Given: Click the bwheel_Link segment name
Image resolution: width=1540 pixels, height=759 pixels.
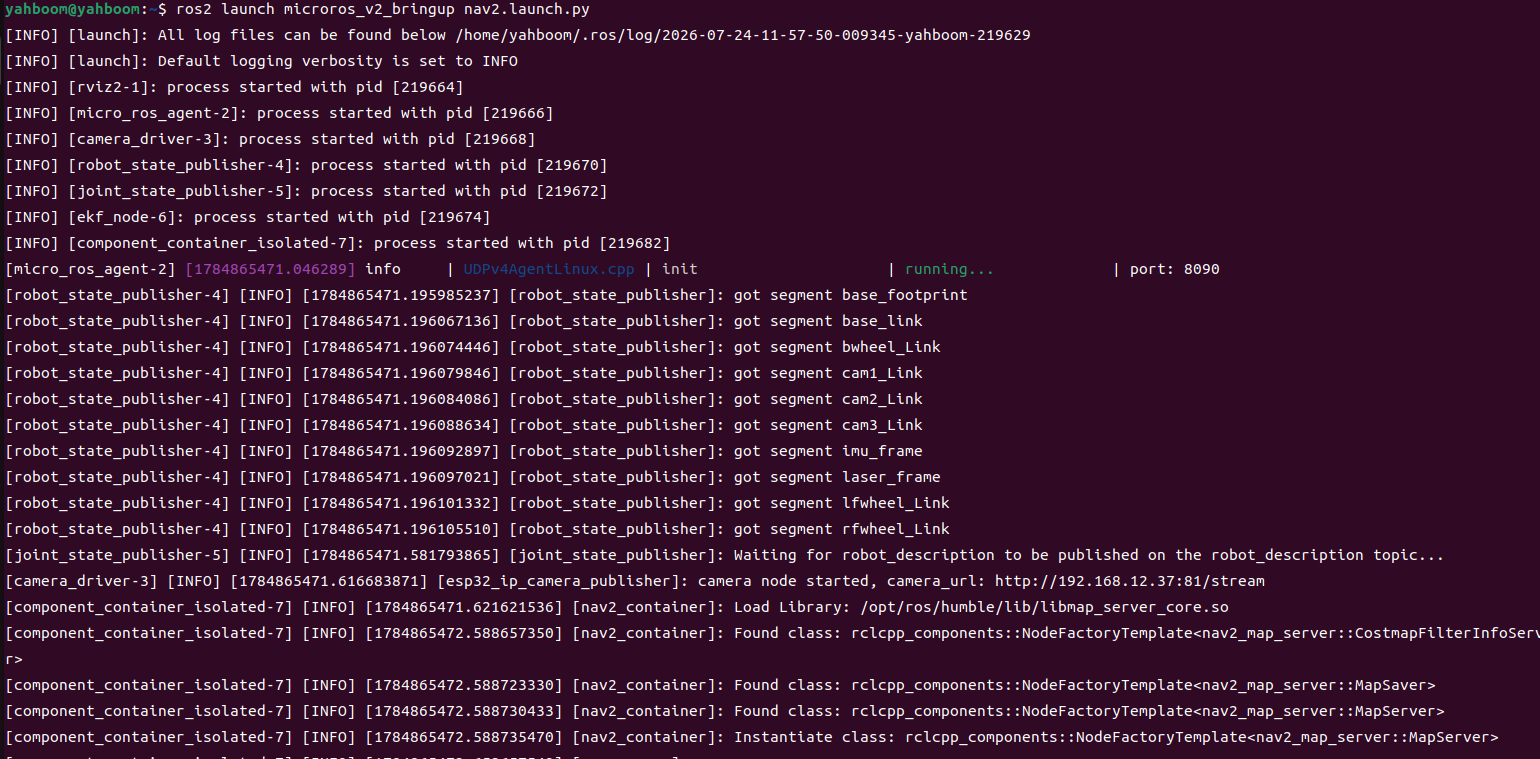Looking at the screenshot, I should (x=891, y=347).
